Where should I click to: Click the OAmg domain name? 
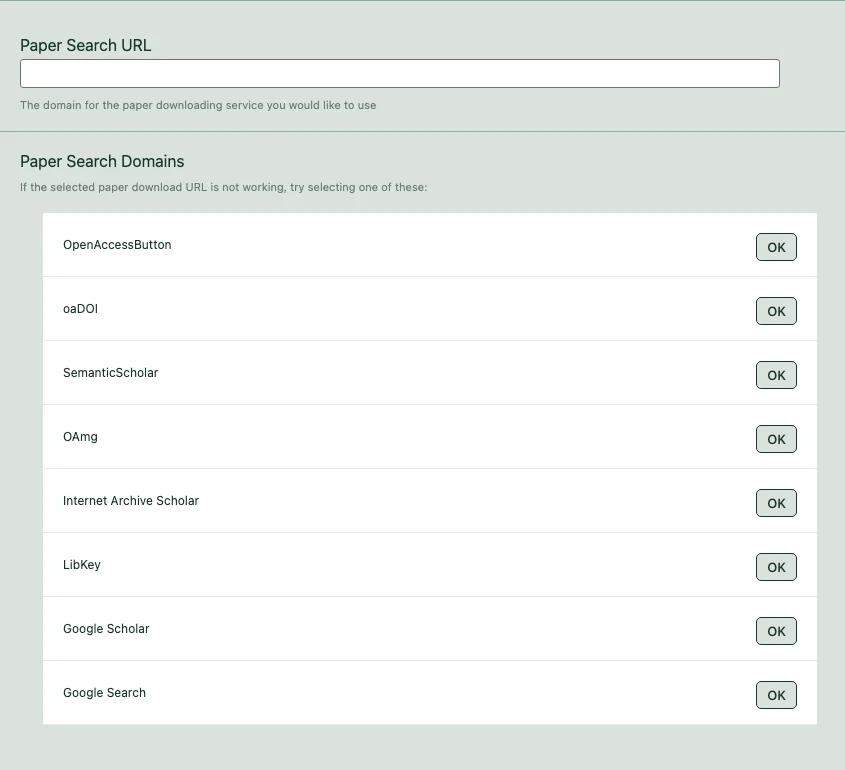pos(80,437)
